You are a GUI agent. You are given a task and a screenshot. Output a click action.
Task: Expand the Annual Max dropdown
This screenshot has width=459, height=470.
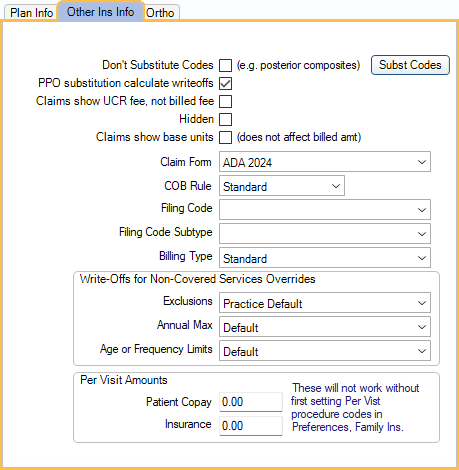click(325, 327)
